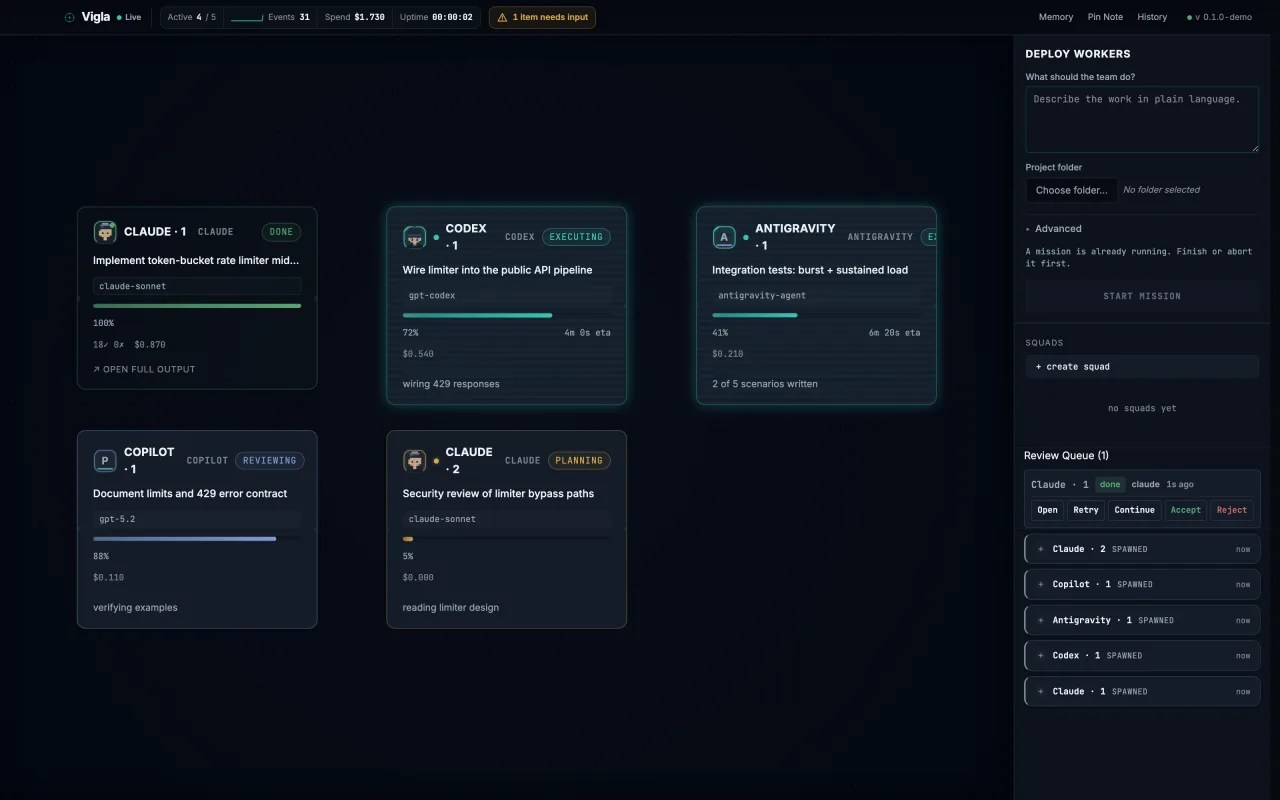Image resolution: width=1280 pixels, height=800 pixels.
Task: Click 'Security review of limiter bypass paths' title
Action: tap(498, 494)
